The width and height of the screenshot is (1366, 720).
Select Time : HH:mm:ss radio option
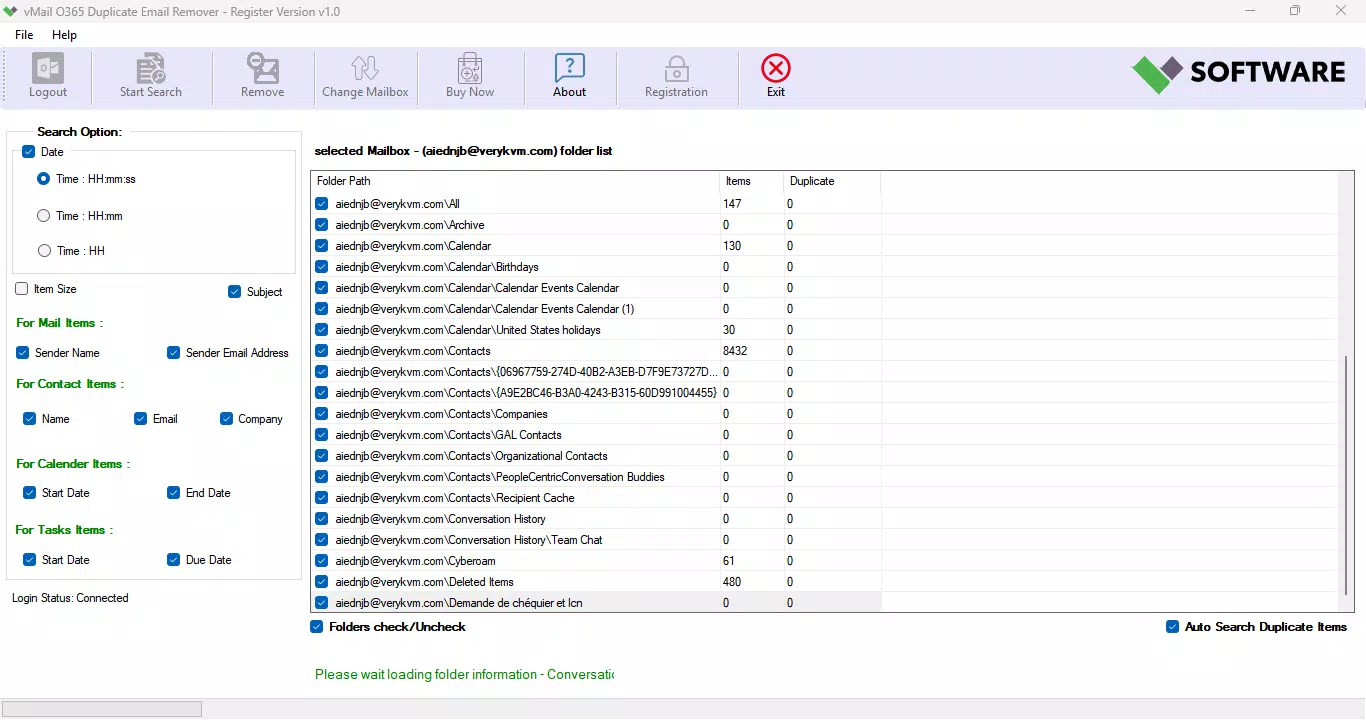[x=43, y=179]
